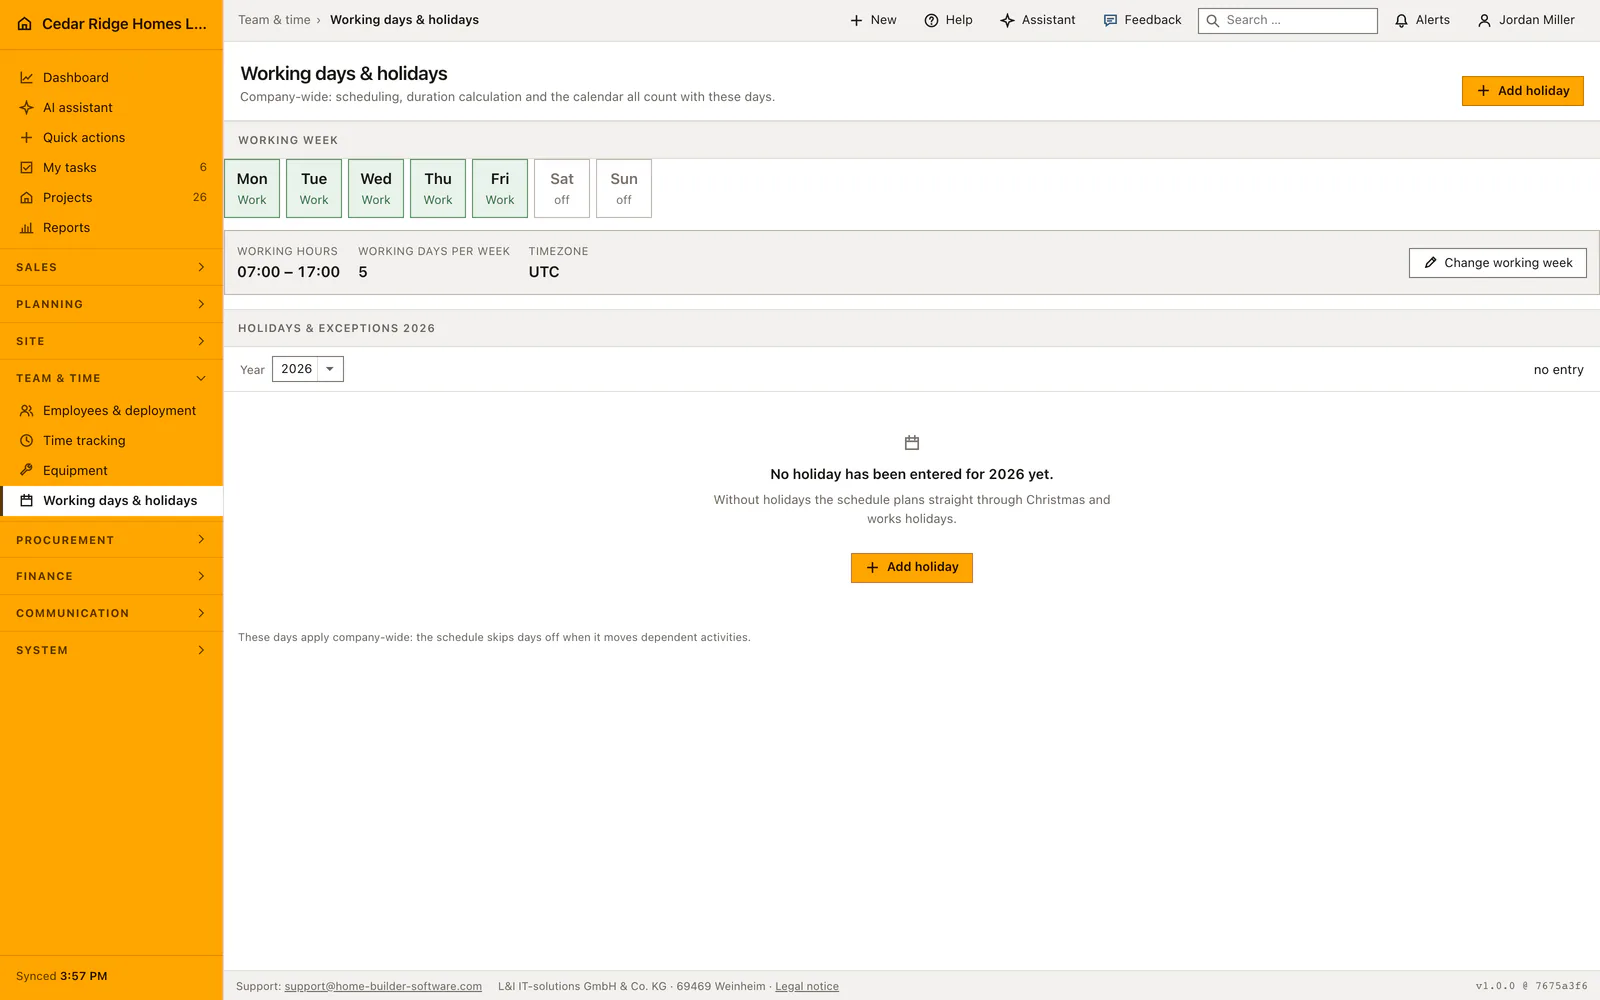The height and width of the screenshot is (1000, 1600).
Task: Open Working days & holidays menu item
Action: click(111, 501)
